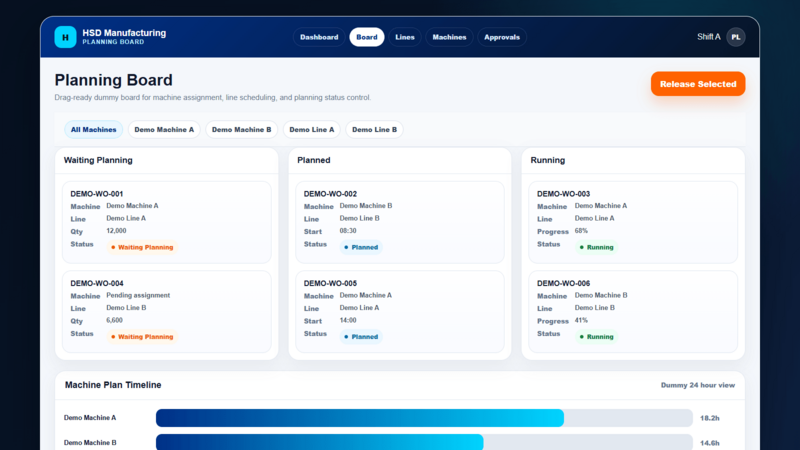Open the PL user avatar
800x450 pixels.
tap(736, 37)
